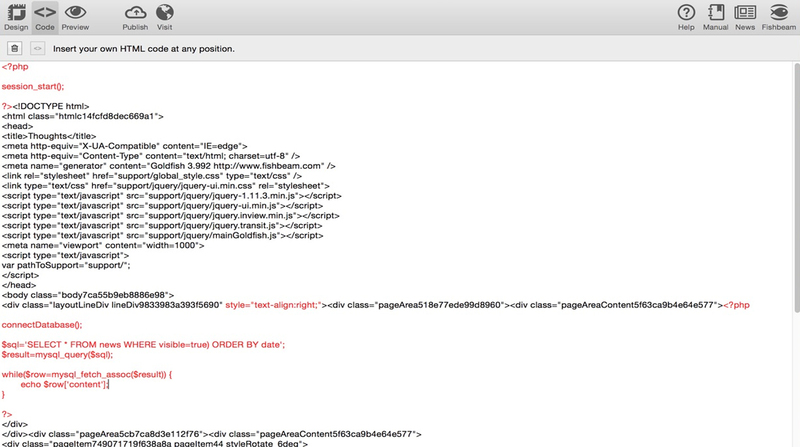Click the '<title>Thoughts</title>' line
Screen dimensions: 800x447
(x=49, y=136)
